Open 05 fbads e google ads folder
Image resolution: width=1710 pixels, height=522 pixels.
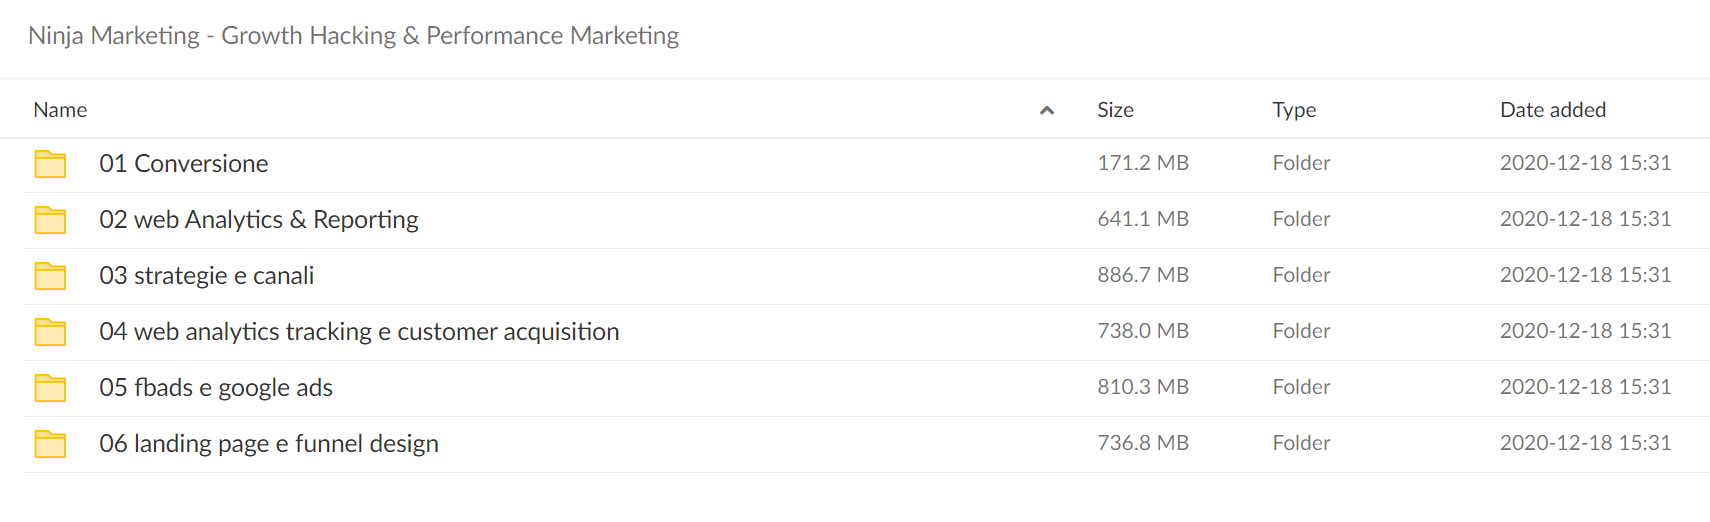[x=216, y=387]
